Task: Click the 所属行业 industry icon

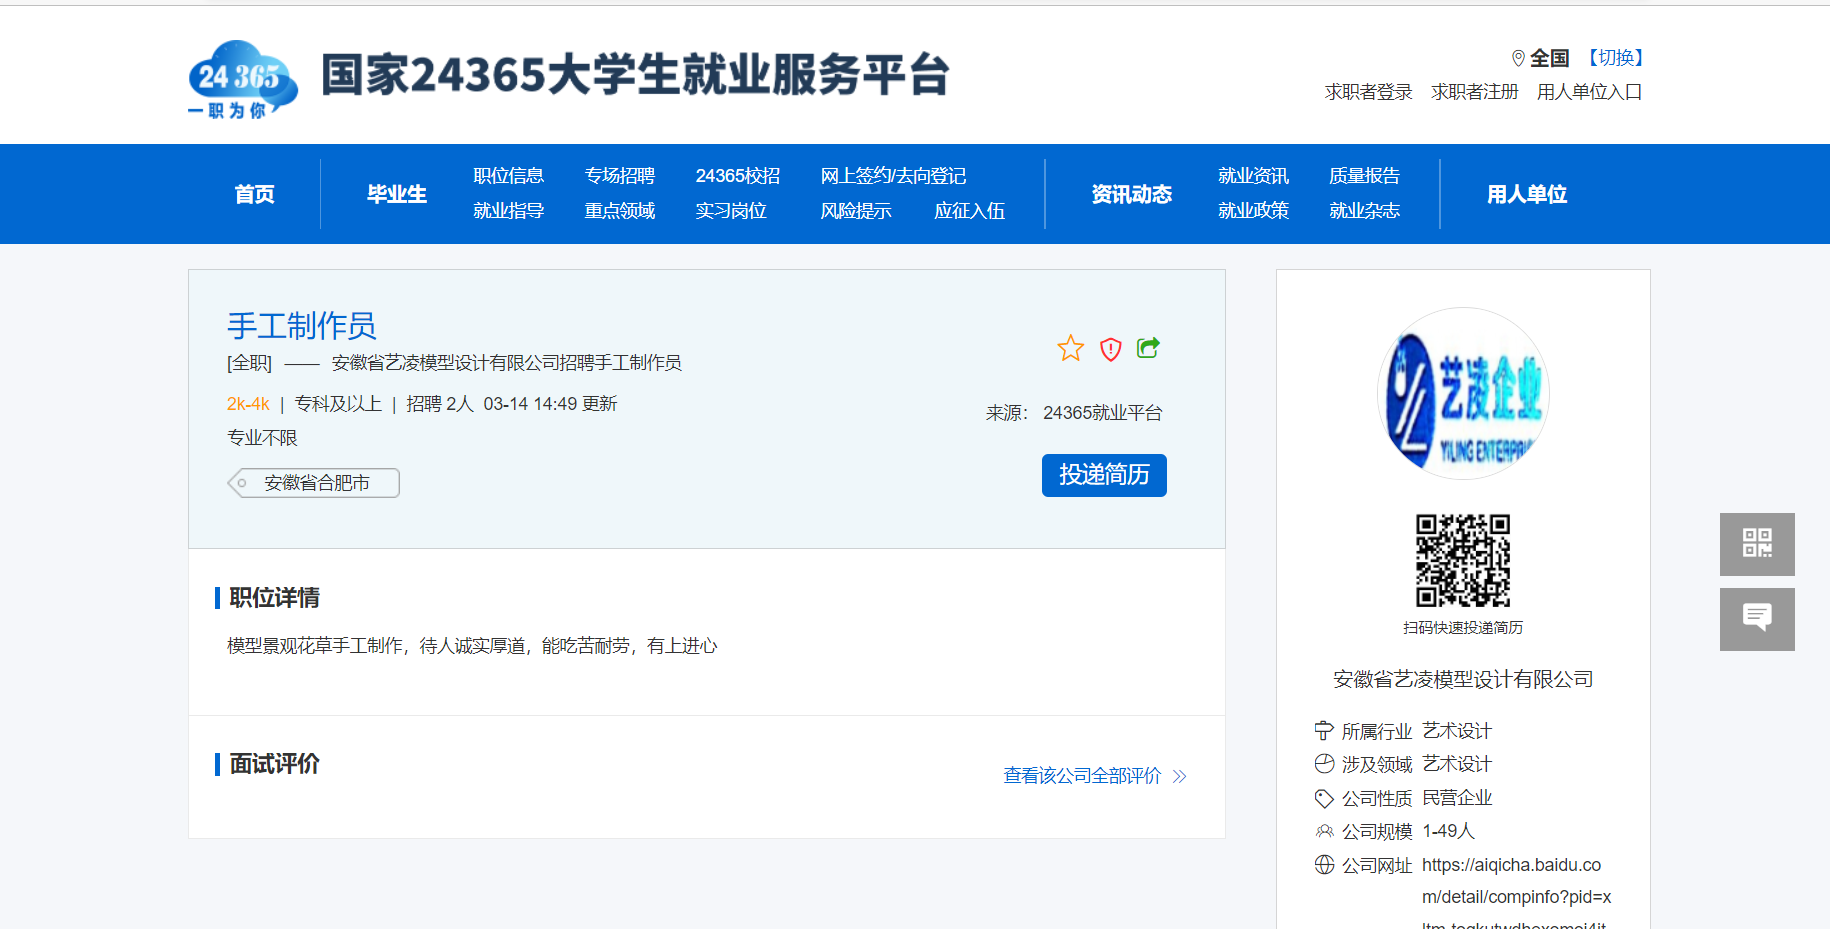Action: coord(1324,731)
